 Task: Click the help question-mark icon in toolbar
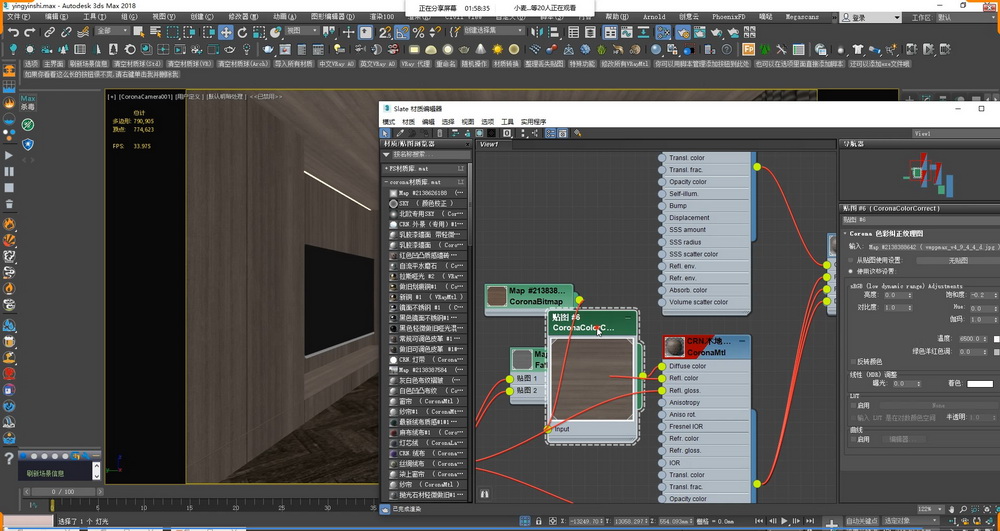pos(726,49)
